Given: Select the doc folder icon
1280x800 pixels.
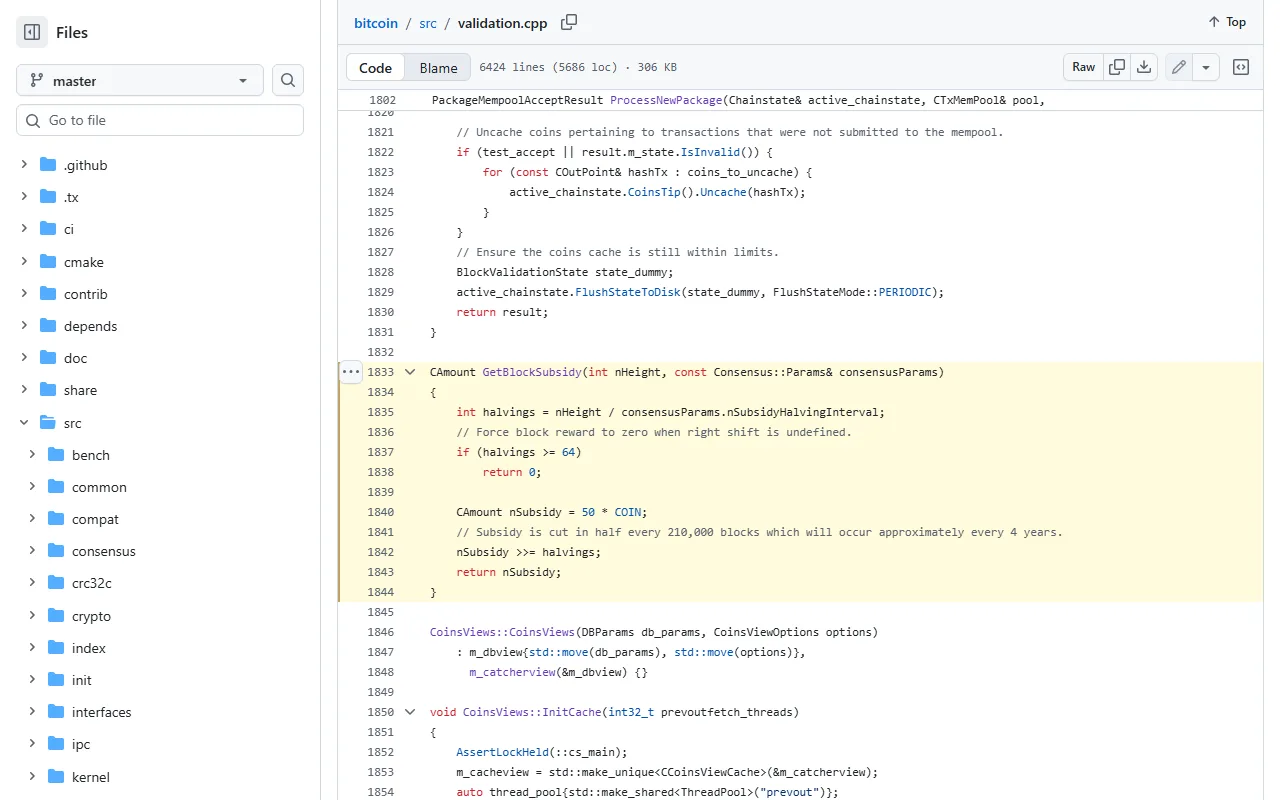Looking at the screenshot, I should (x=47, y=358).
